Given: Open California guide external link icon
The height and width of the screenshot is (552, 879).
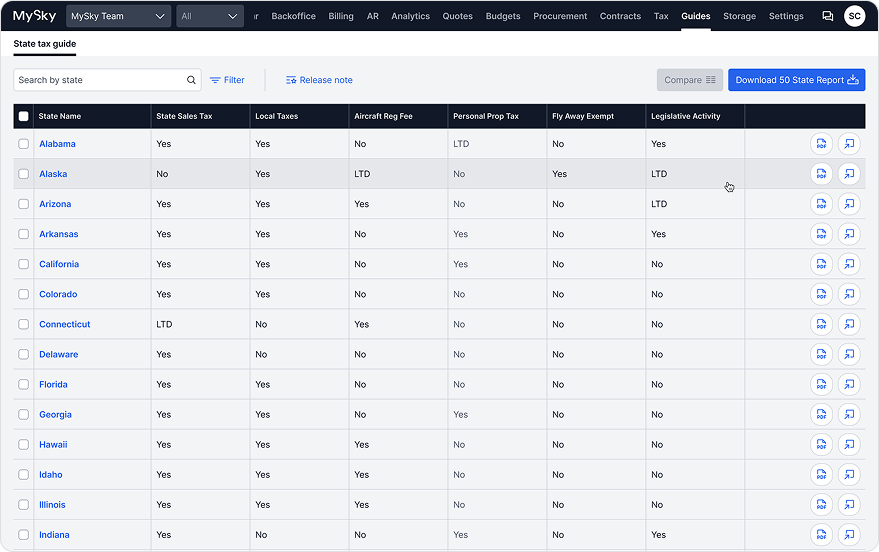Looking at the screenshot, I should click(849, 264).
